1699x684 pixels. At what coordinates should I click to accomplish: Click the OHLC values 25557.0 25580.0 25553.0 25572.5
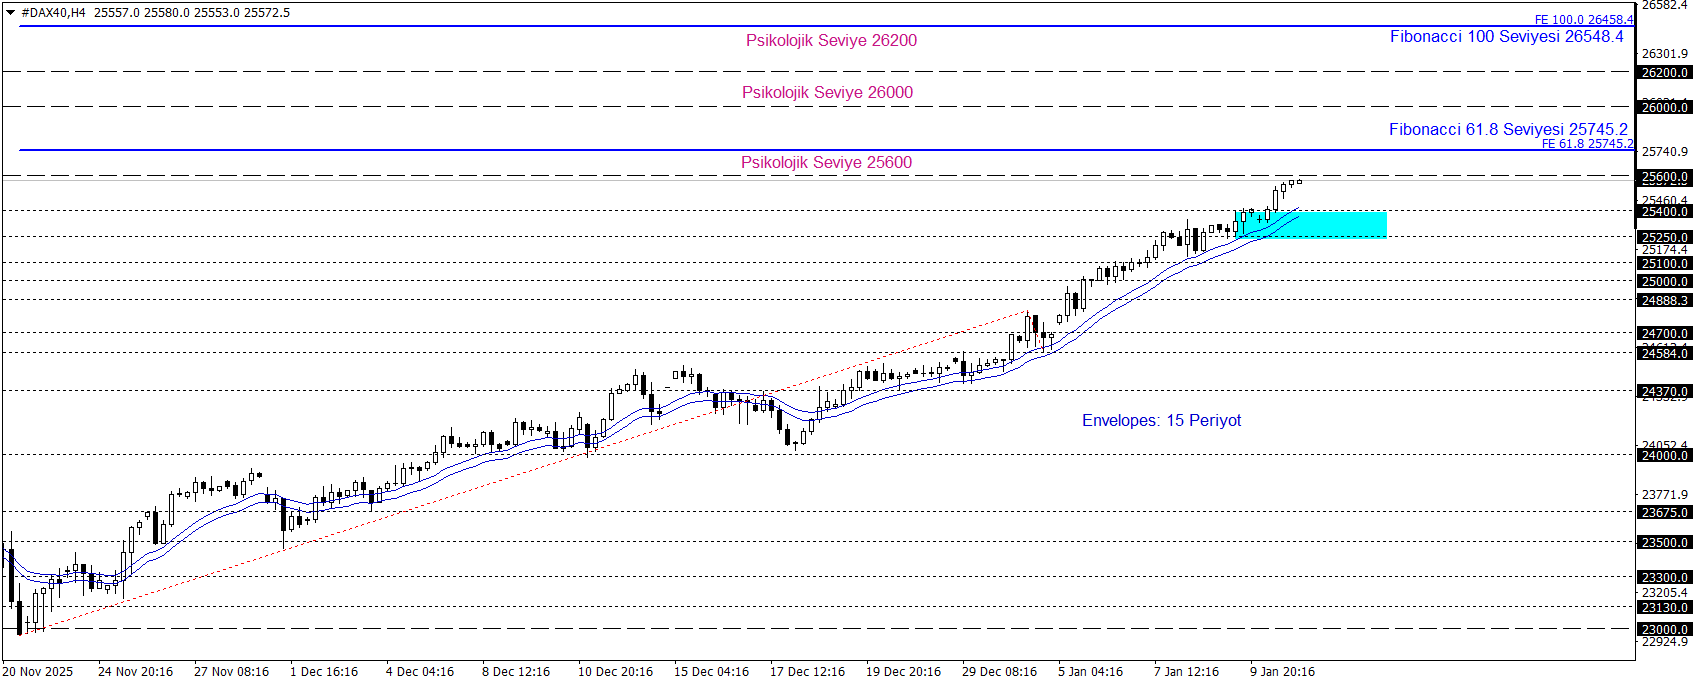[192, 13]
